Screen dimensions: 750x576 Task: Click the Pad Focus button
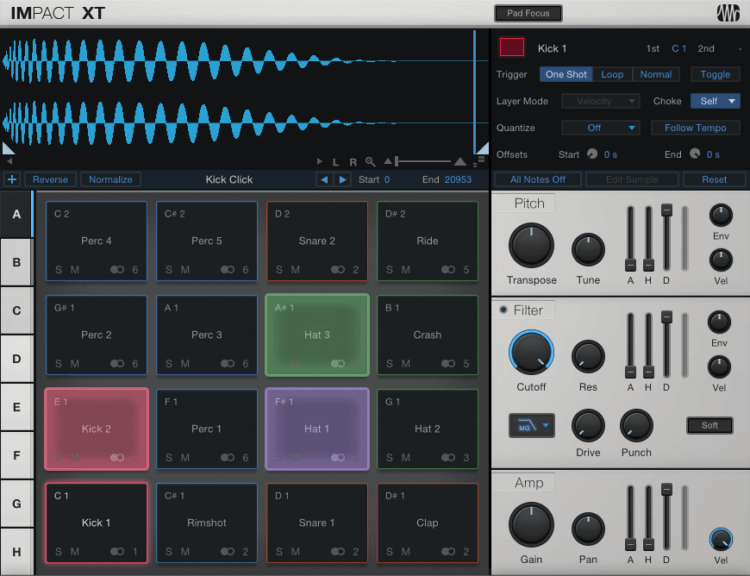pos(528,13)
